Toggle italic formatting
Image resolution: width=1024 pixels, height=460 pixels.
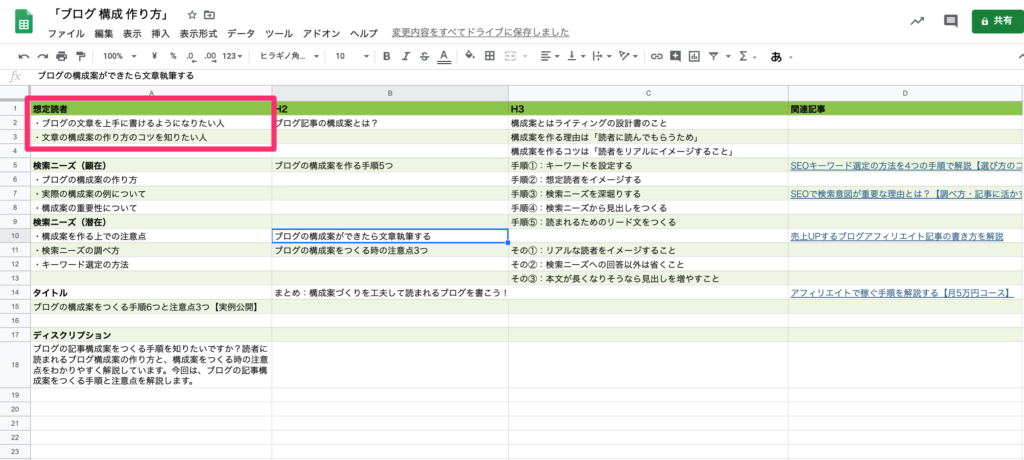coord(406,56)
